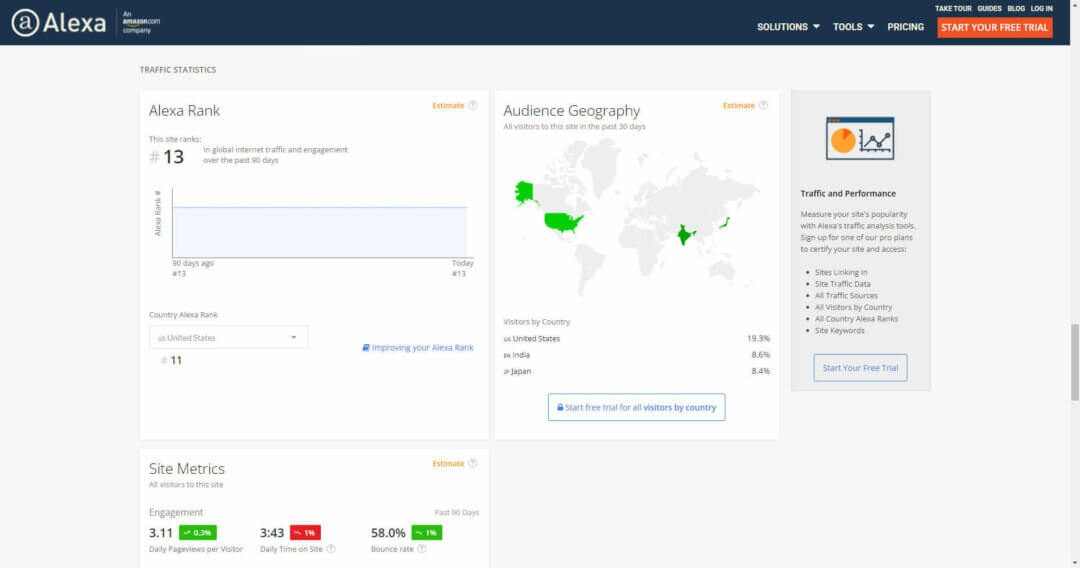Screen dimensions: 1080x568
Task: Click Log In in top bar
Action: (x=1041, y=8)
